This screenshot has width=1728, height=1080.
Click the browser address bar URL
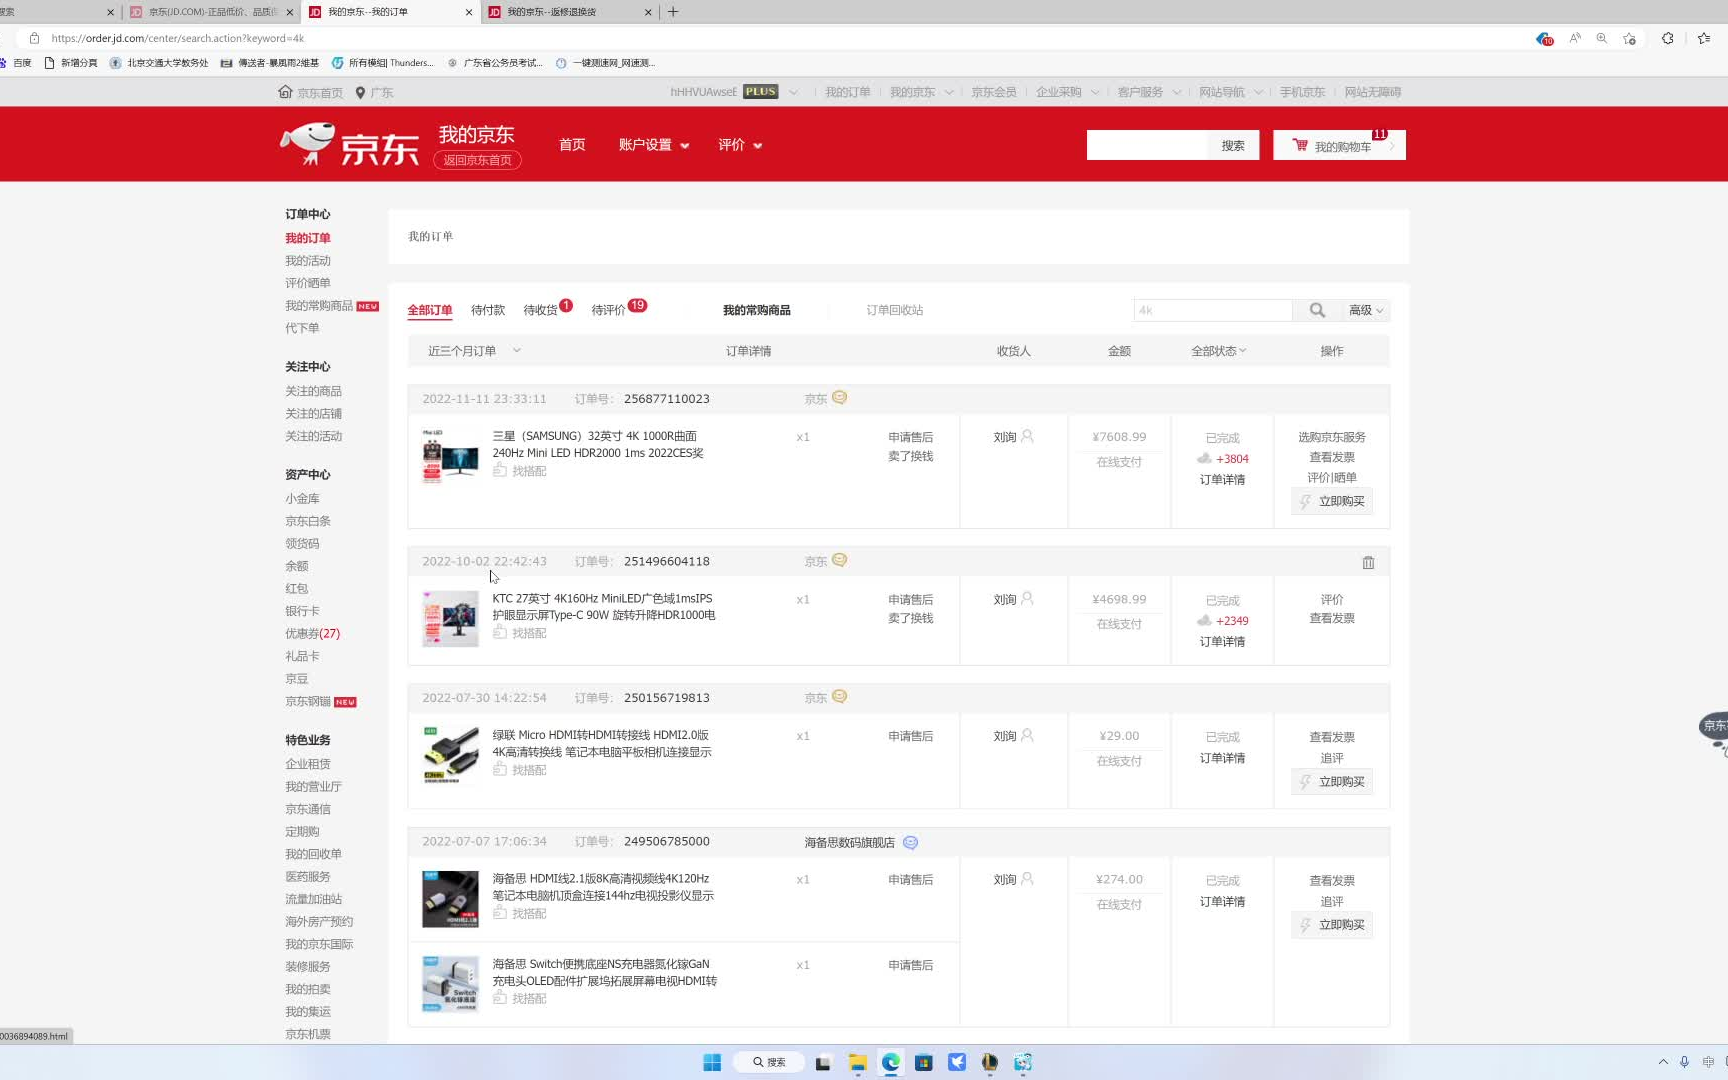click(x=178, y=38)
